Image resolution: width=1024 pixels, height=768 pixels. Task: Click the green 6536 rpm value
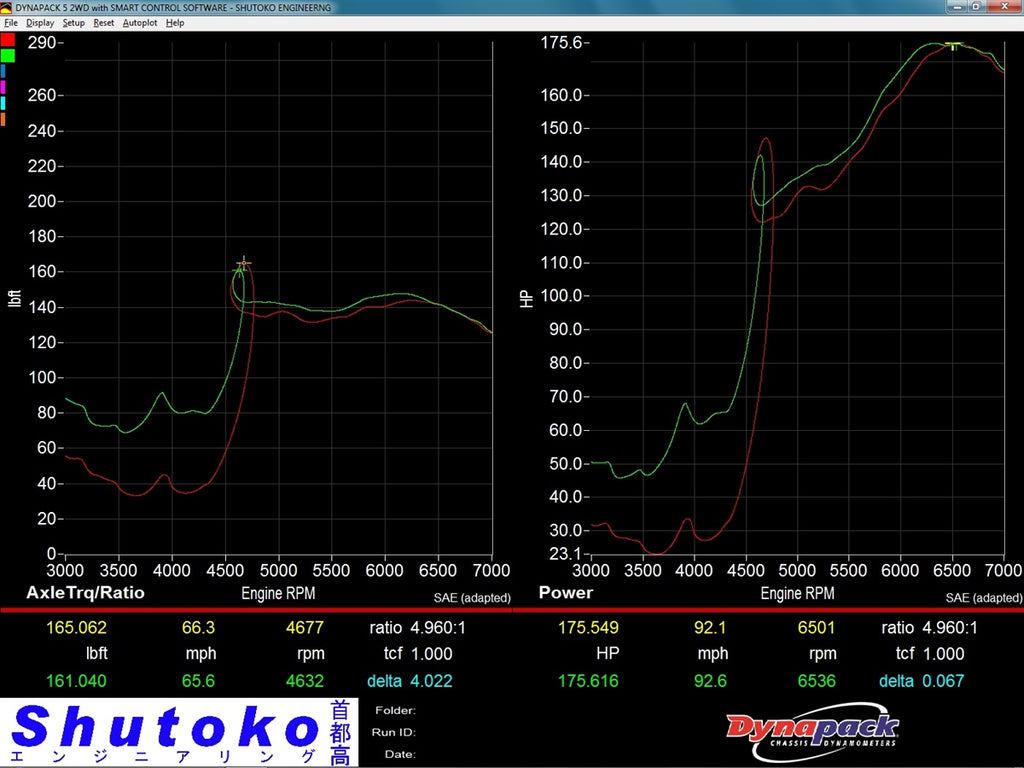[x=817, y=681]
